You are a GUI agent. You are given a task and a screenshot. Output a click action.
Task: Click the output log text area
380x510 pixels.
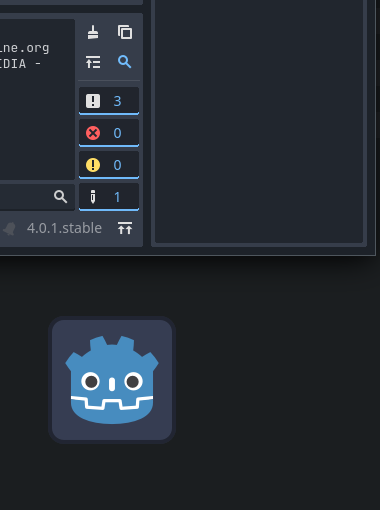(x=37, y=99)
